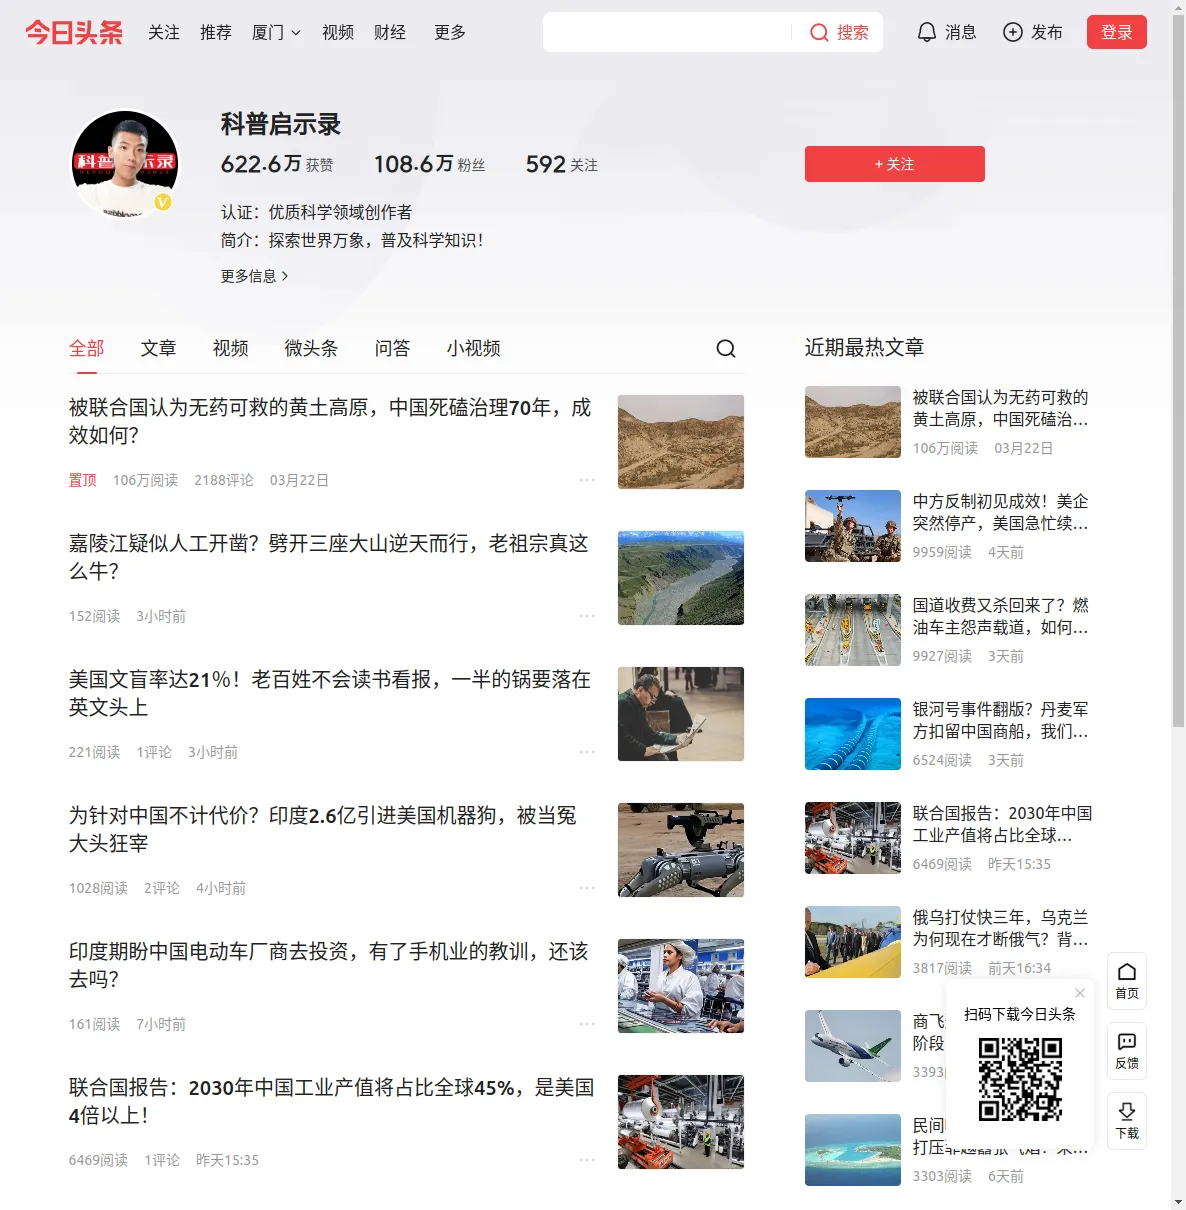This screenshot has height=1210, width=1186.
Task: Open more options for 联合国报告 article
Action: [x=587, y=1160]
